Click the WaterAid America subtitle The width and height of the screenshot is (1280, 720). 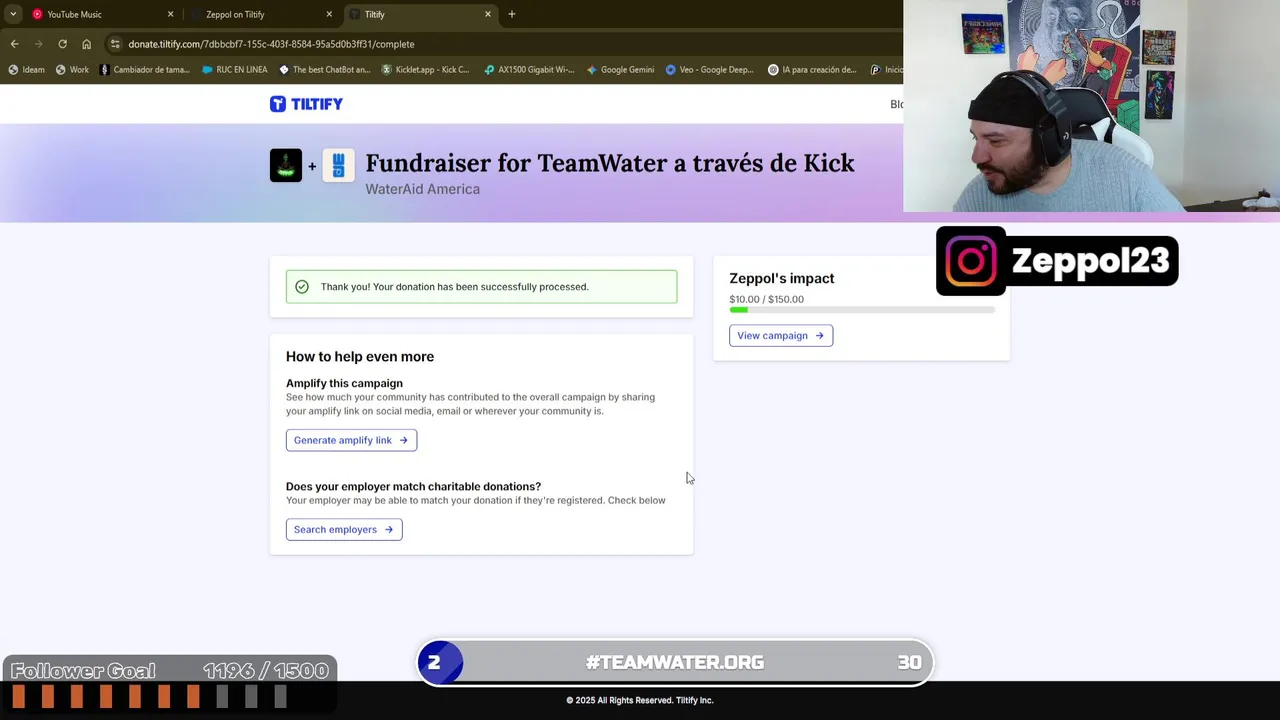(422, 189)
